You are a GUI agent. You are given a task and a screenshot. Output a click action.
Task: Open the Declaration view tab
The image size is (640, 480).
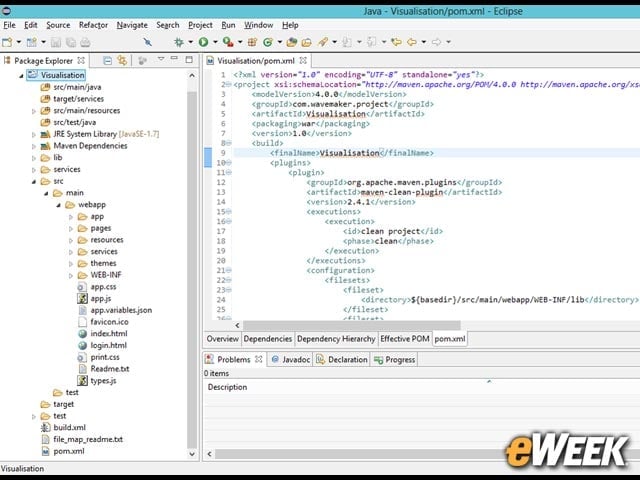point(342,360)
